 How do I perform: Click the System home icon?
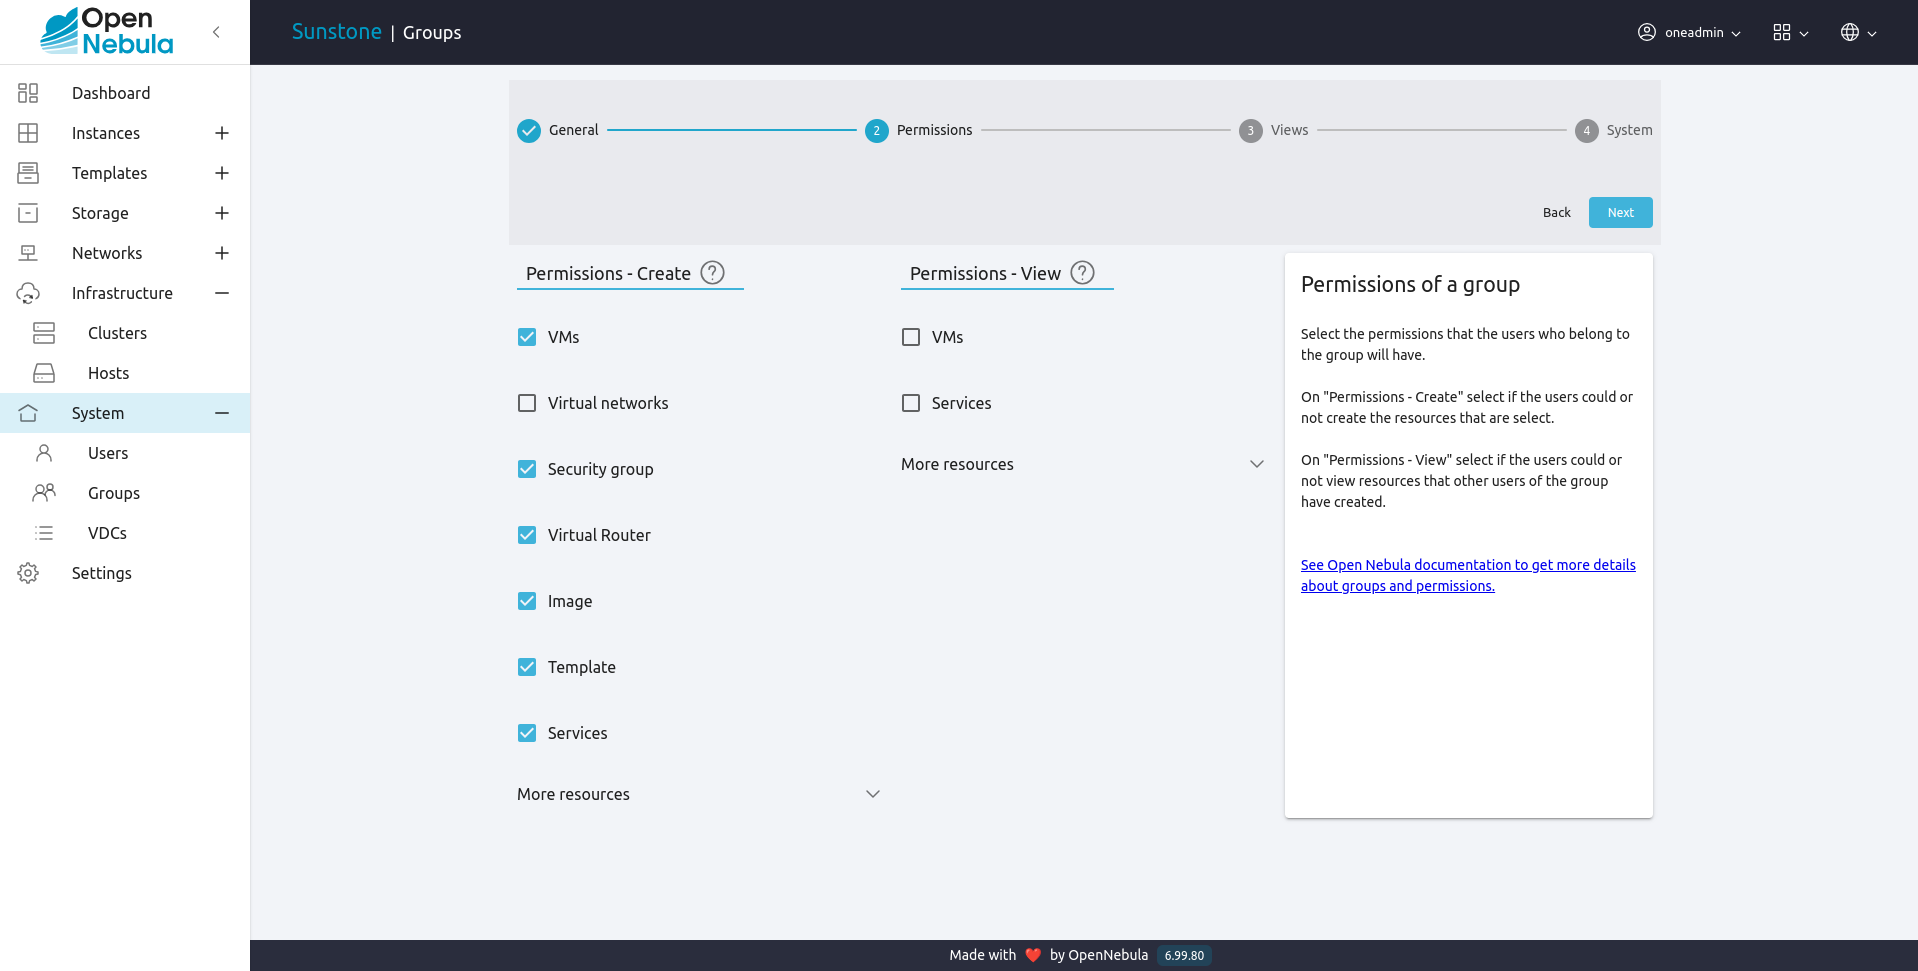(28, 413)
